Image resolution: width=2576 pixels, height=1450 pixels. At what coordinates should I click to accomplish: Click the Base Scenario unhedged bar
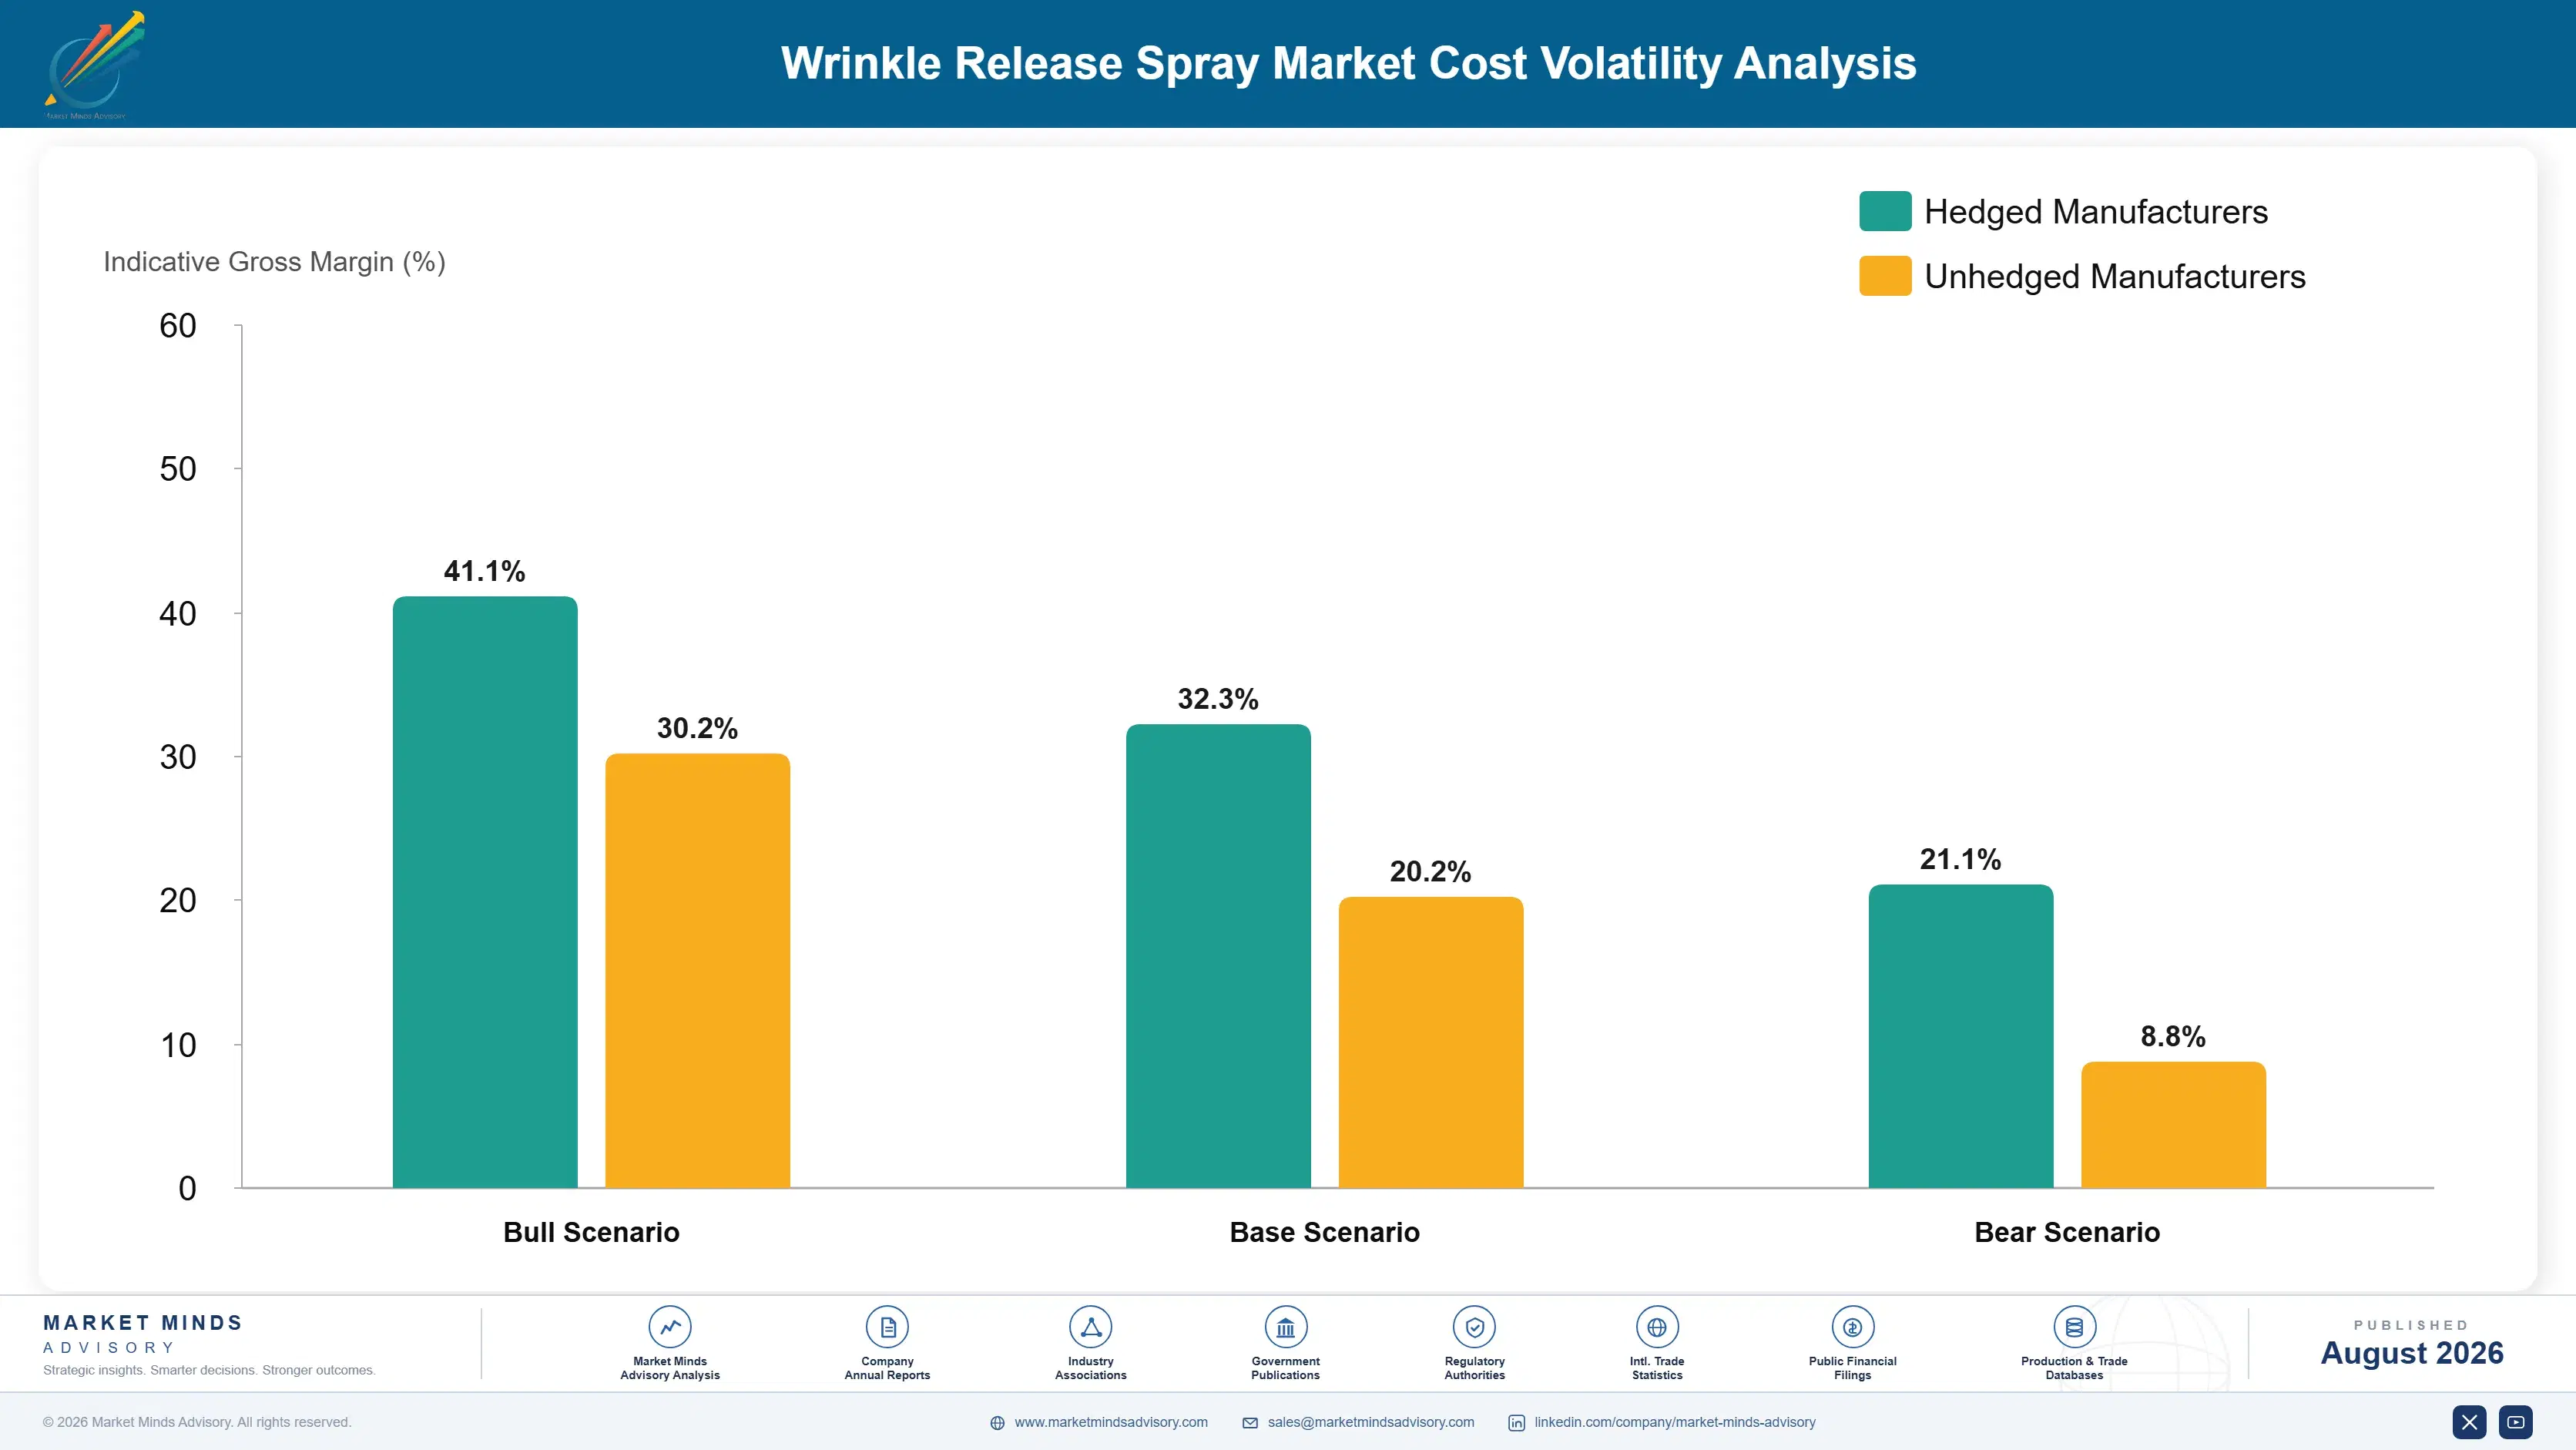(1431, 1042)
